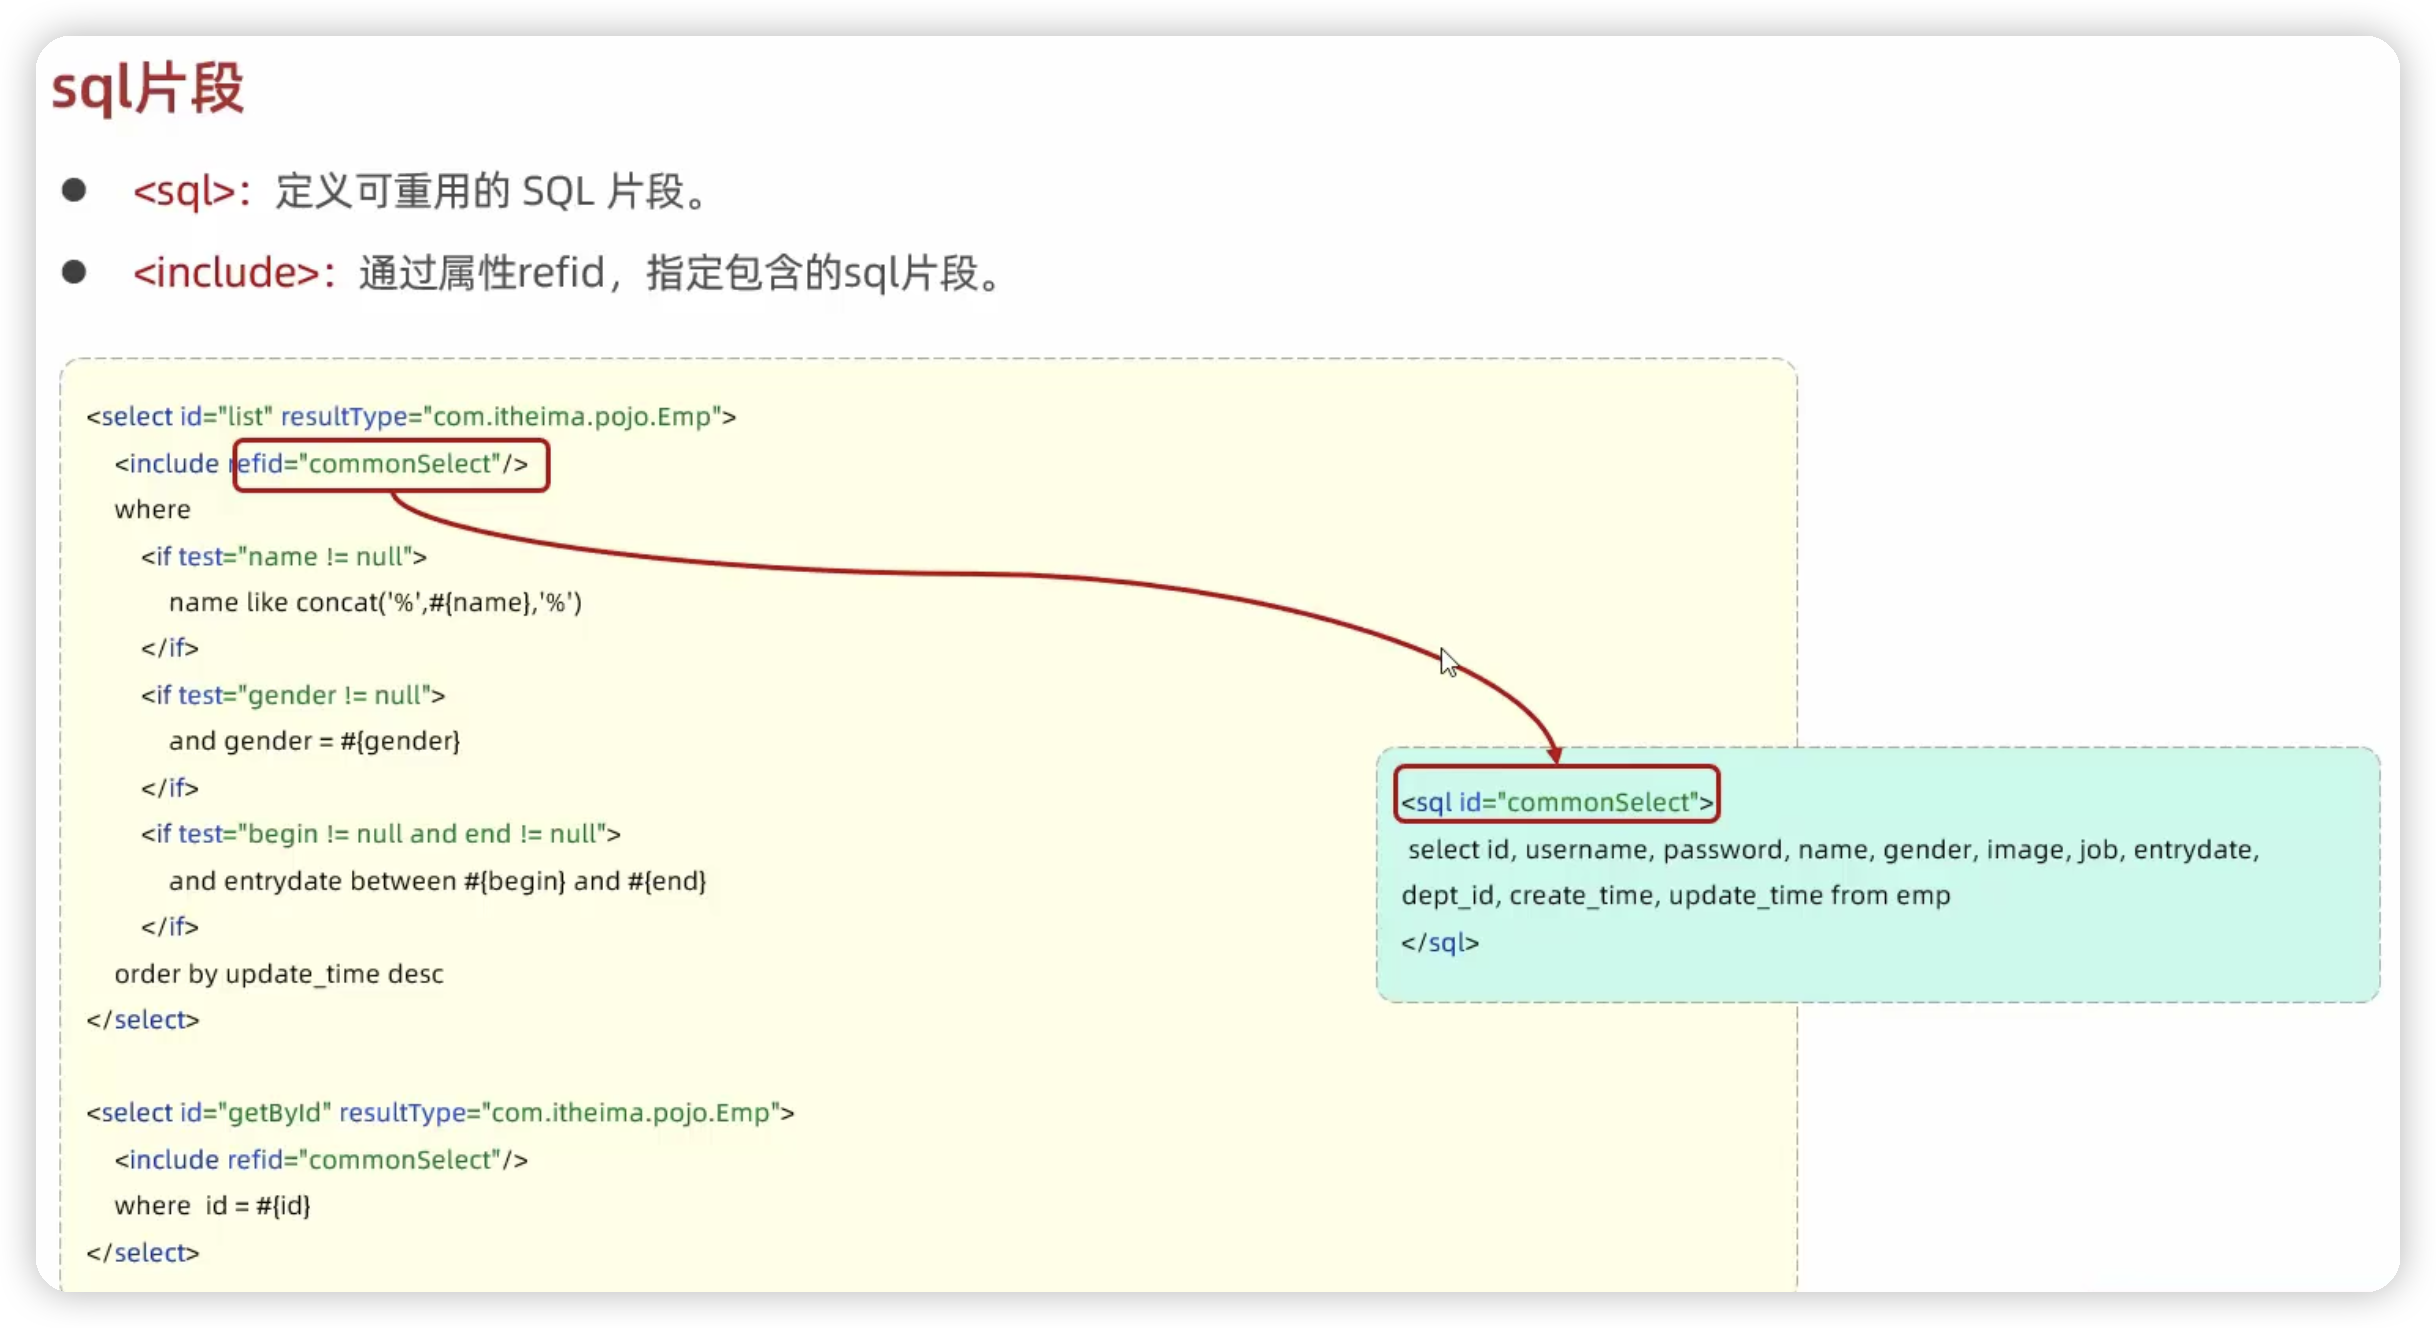Click the name like concat line
The width and height of the screenshot is (2436, 1328).
(375, 602)
